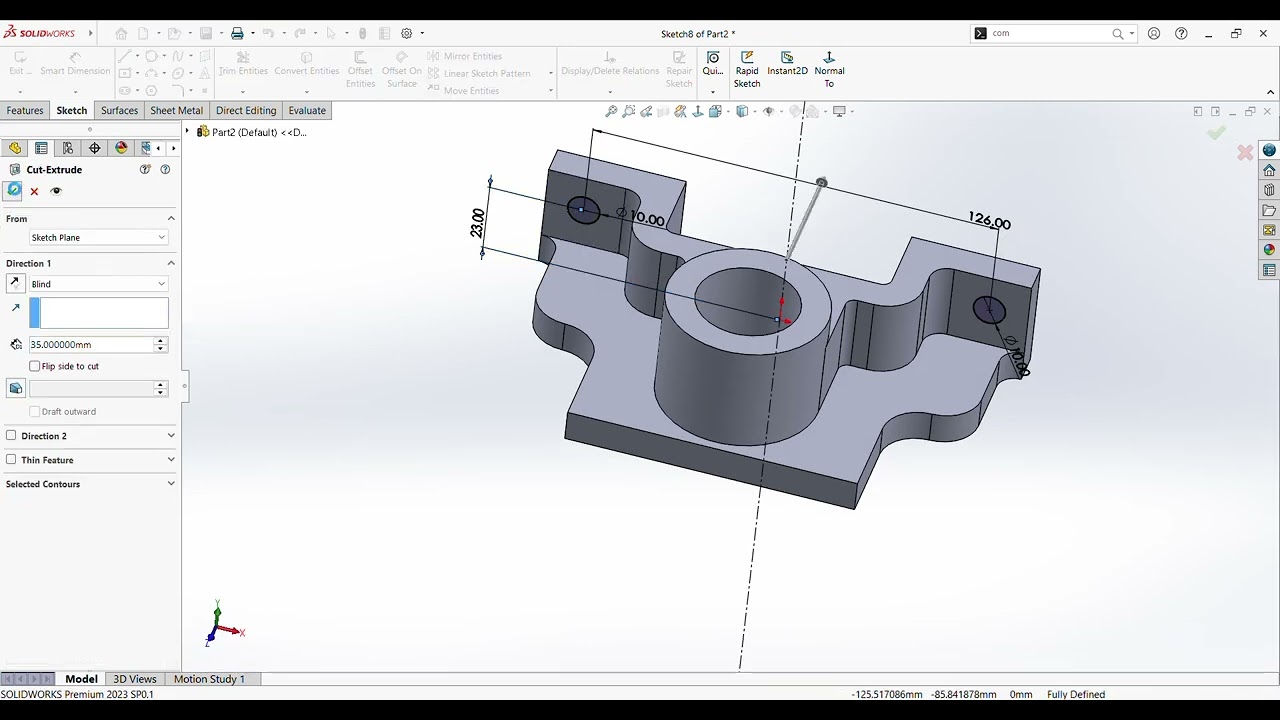The height and width of the screenshot is (720, 1280).
Task: Open the File Explorer folder icon in the task pane
Action: pyautogui.click(x=1269, y=210)
